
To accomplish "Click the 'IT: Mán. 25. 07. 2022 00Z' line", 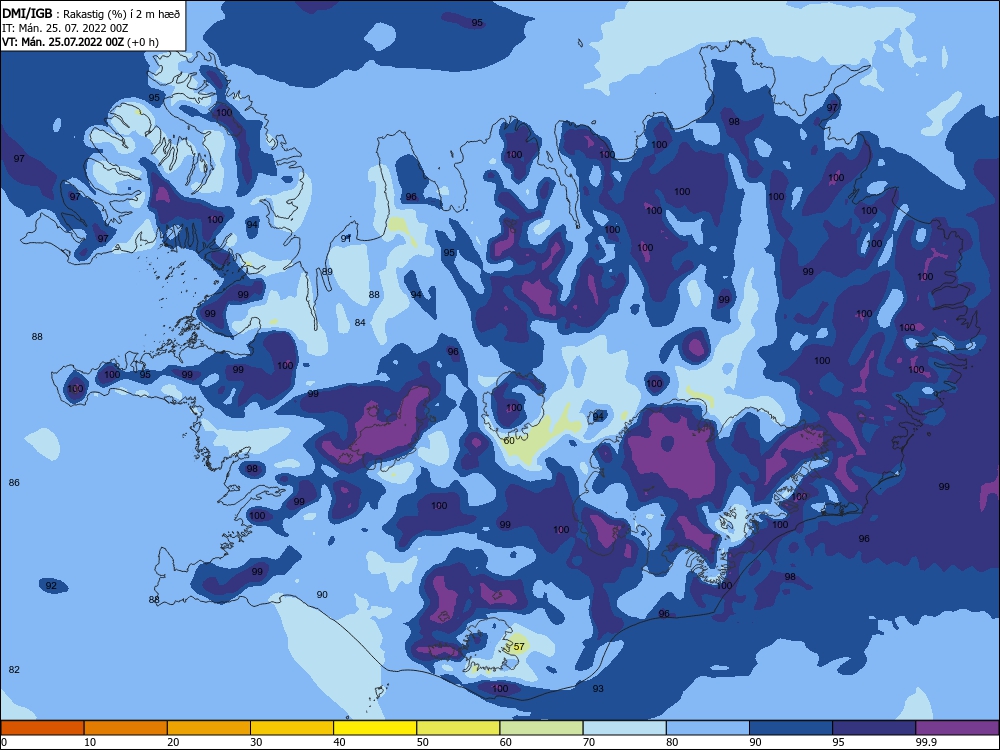I will [65, 28].
